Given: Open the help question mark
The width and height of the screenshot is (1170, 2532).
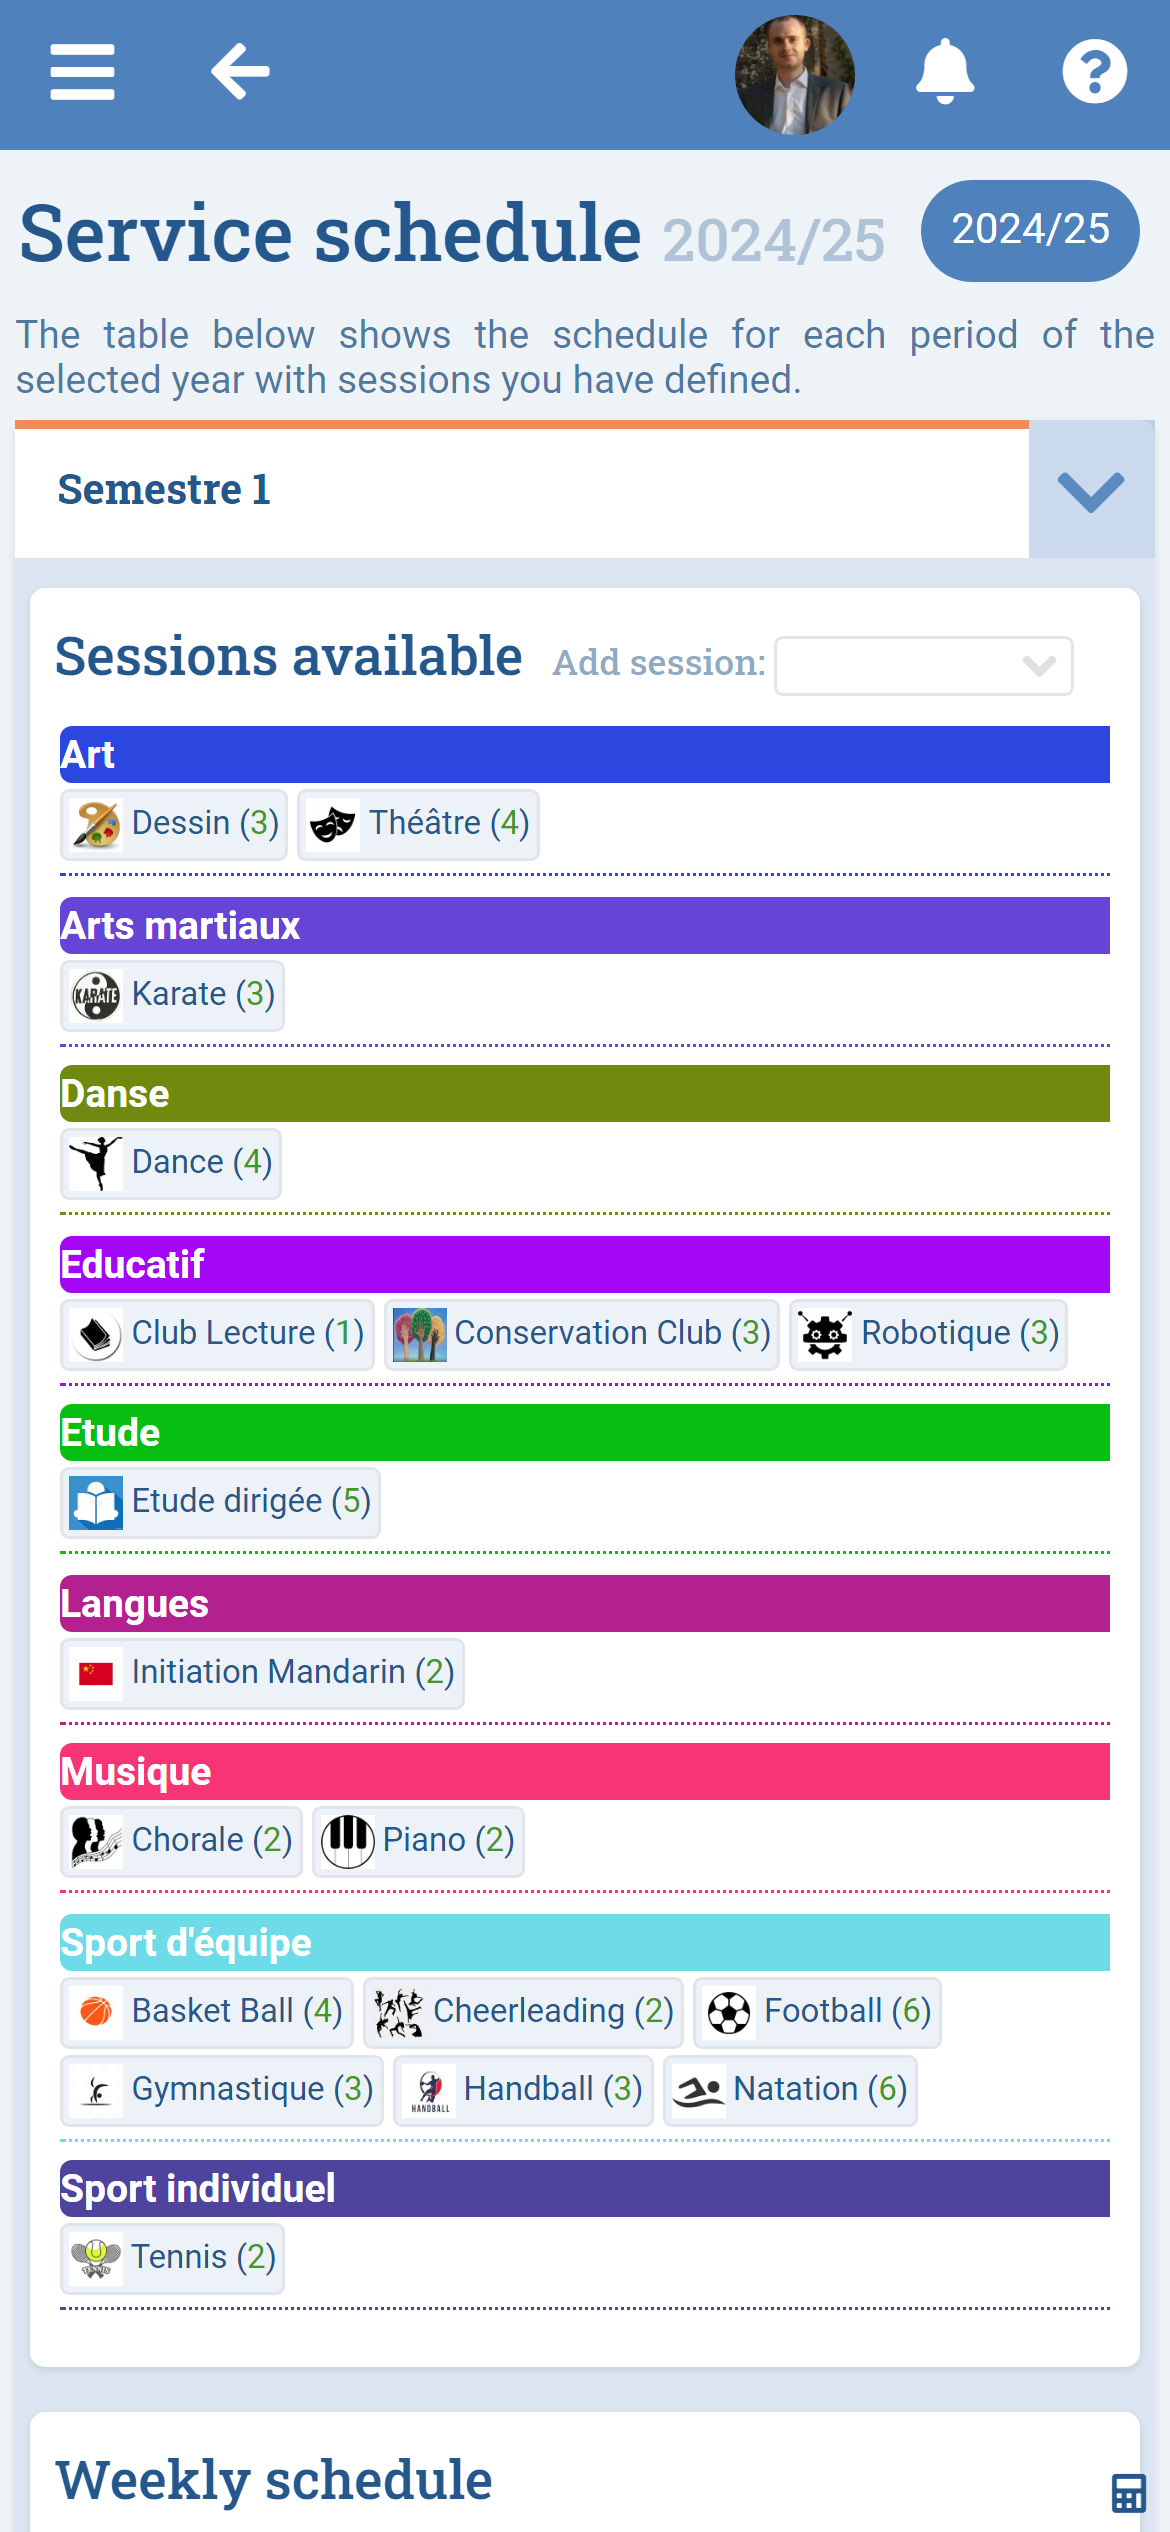Looking at the screenshot, I should point(1094,72).
